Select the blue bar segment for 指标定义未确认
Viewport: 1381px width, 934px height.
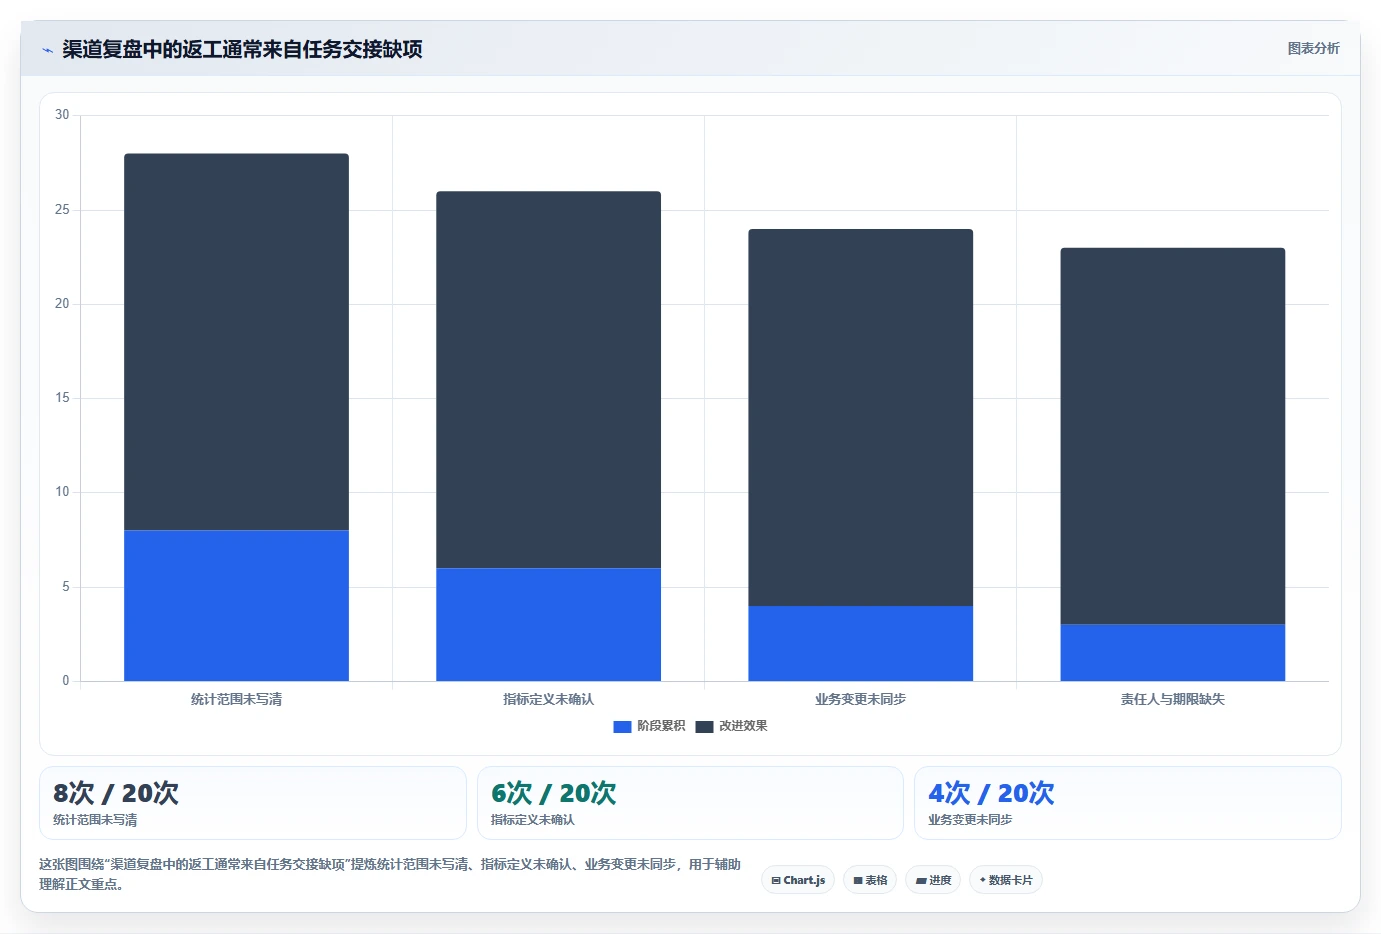click(x=548, y=625)
